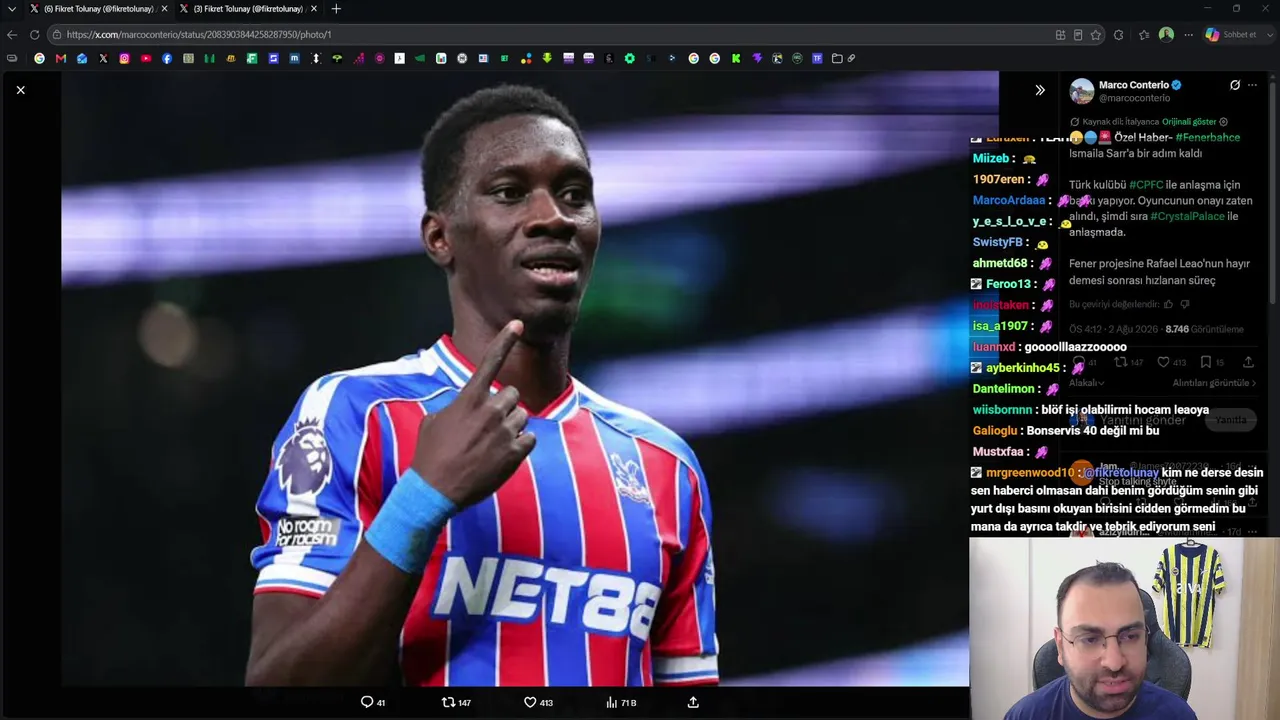The width and height of the screenshot is (1280, 720).
Task: Rate the translation with thumbs up
Action: 1168,304
